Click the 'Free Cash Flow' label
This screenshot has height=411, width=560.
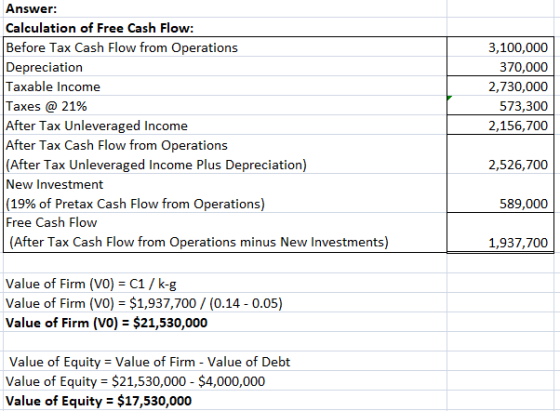(x=51, y=222)
